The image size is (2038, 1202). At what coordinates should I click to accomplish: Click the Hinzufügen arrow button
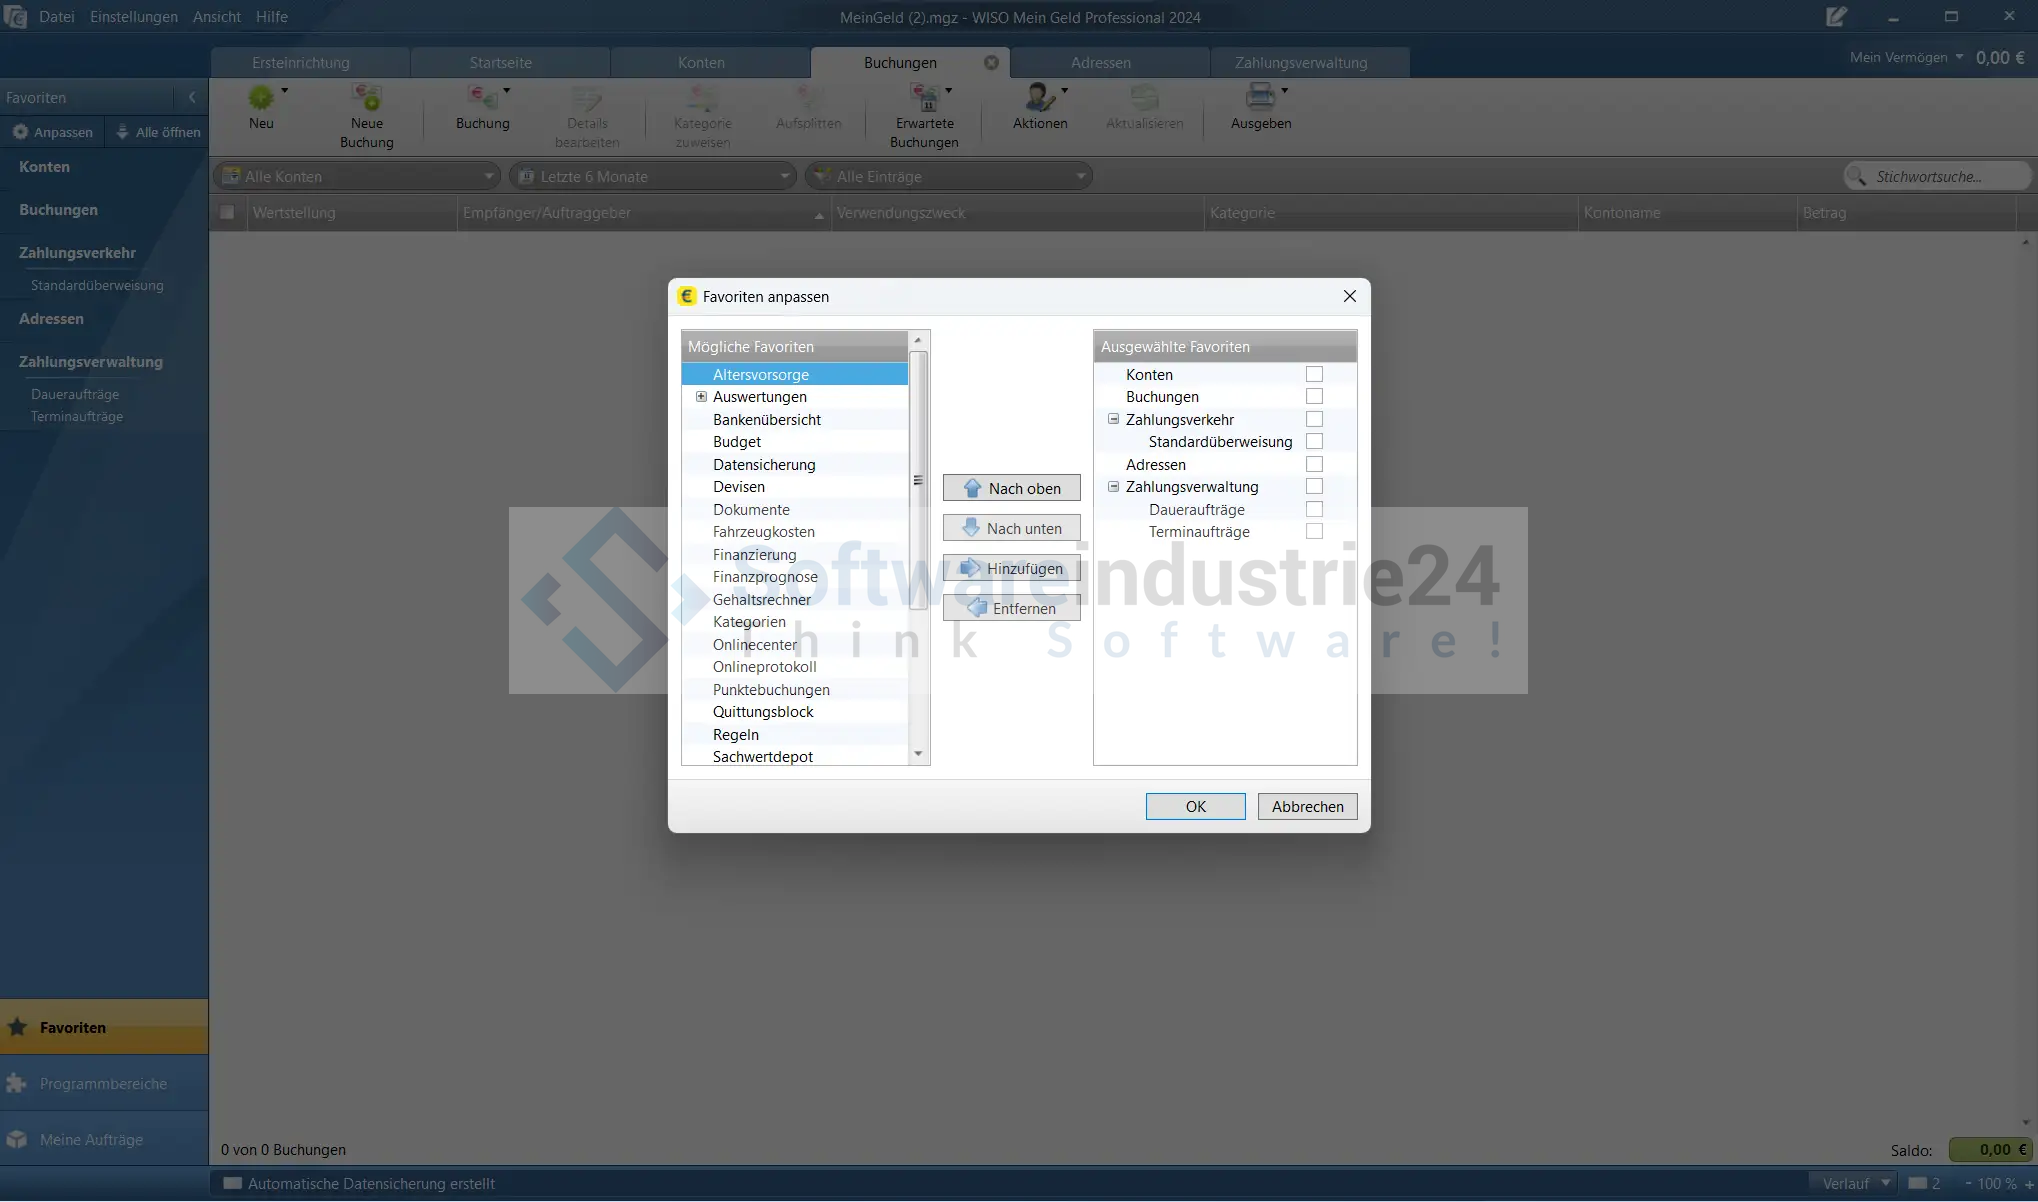point(1011,568)
